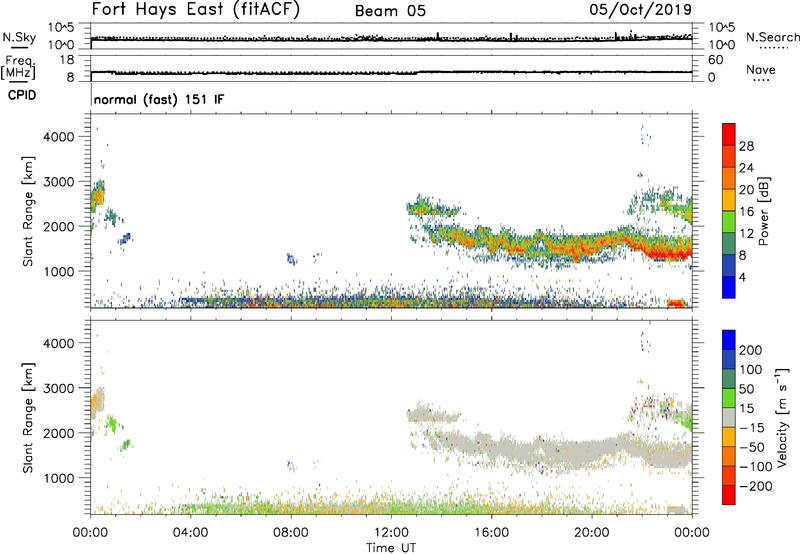Click the red -200 velocity colorbar swatch
The width and height of the screenshot is (800, 554).
pyautogui.click(x=729, y=495)
